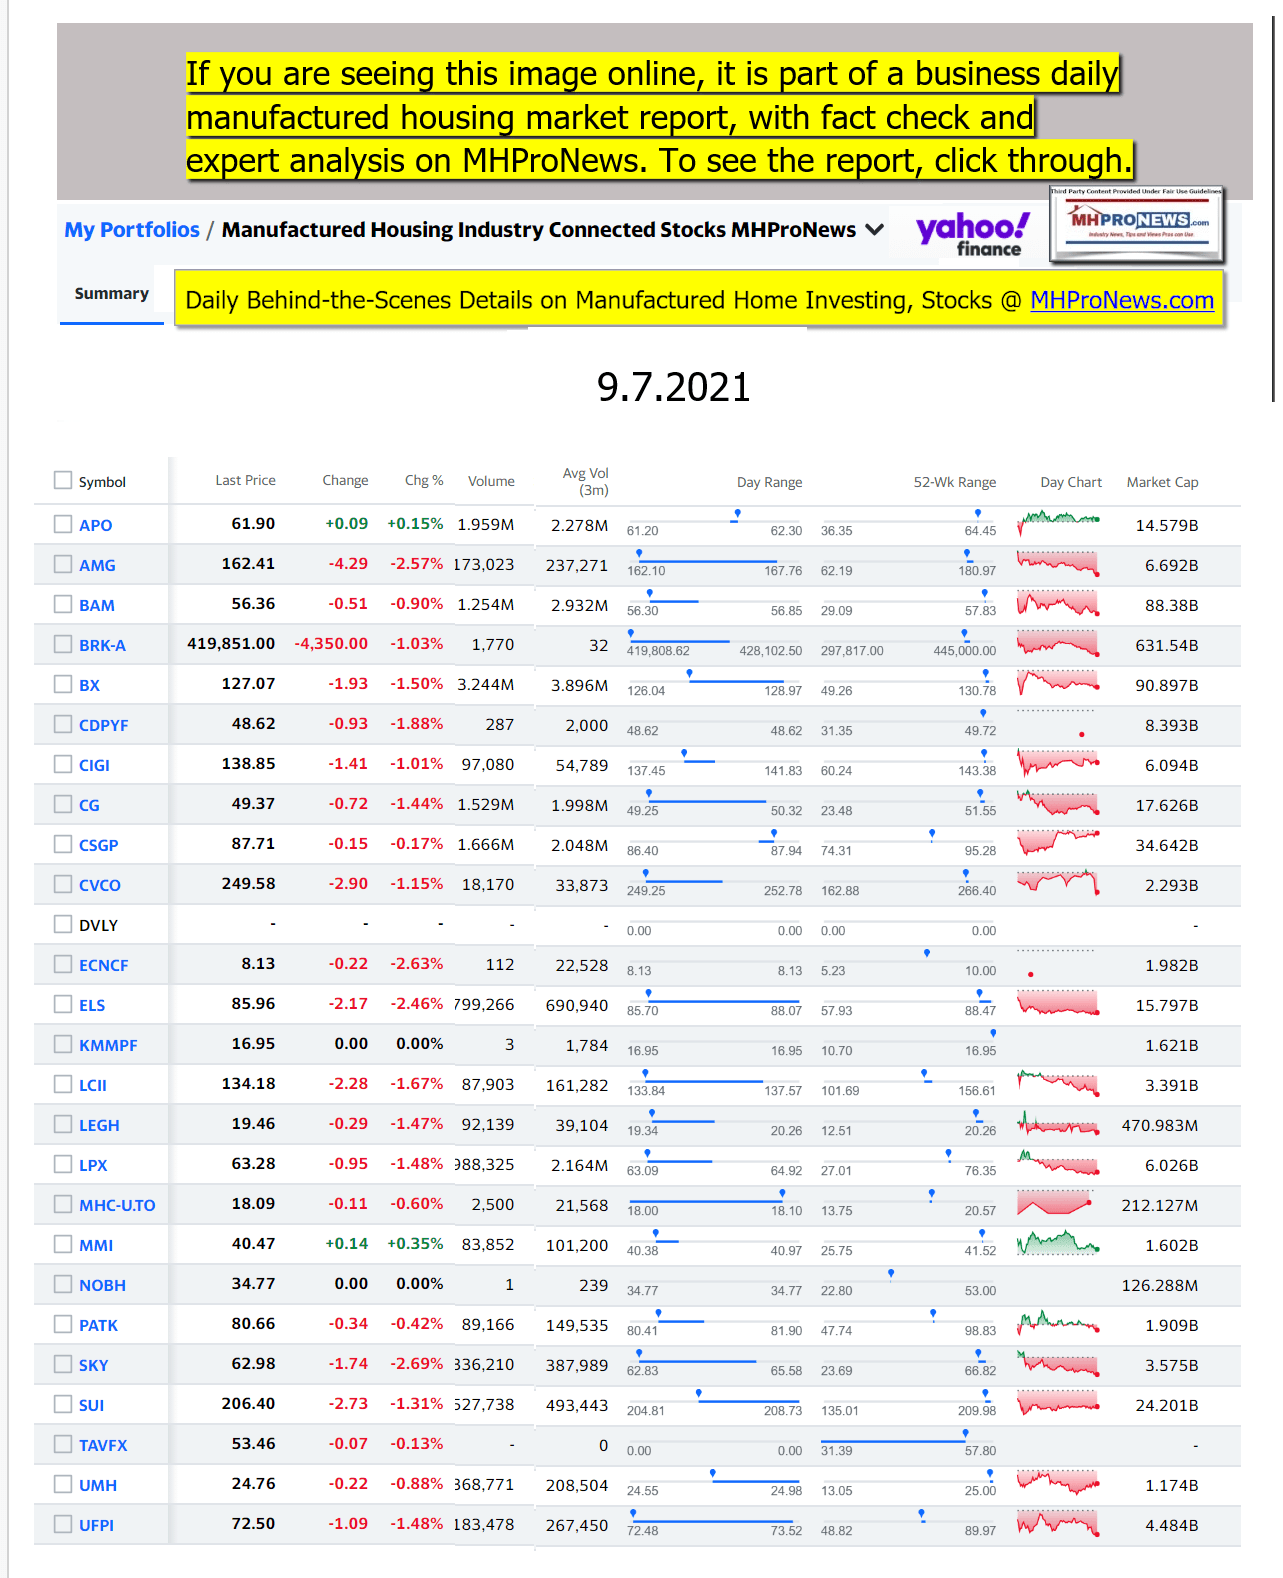This screenshot has height=1578, width=1283.
Task: Expand the portfolio name dropdown chevron
Action: tap(874, 230)
